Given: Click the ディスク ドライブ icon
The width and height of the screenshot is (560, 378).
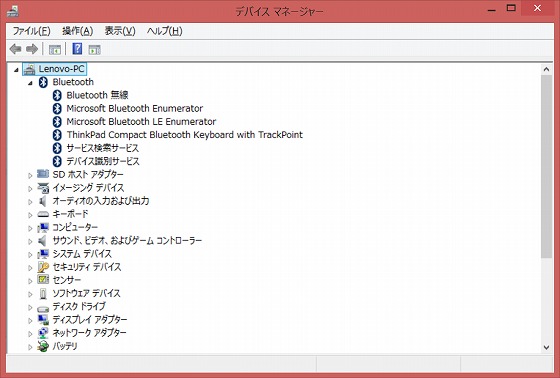Looking at the screenshot, I should click(x=43, y=308).
